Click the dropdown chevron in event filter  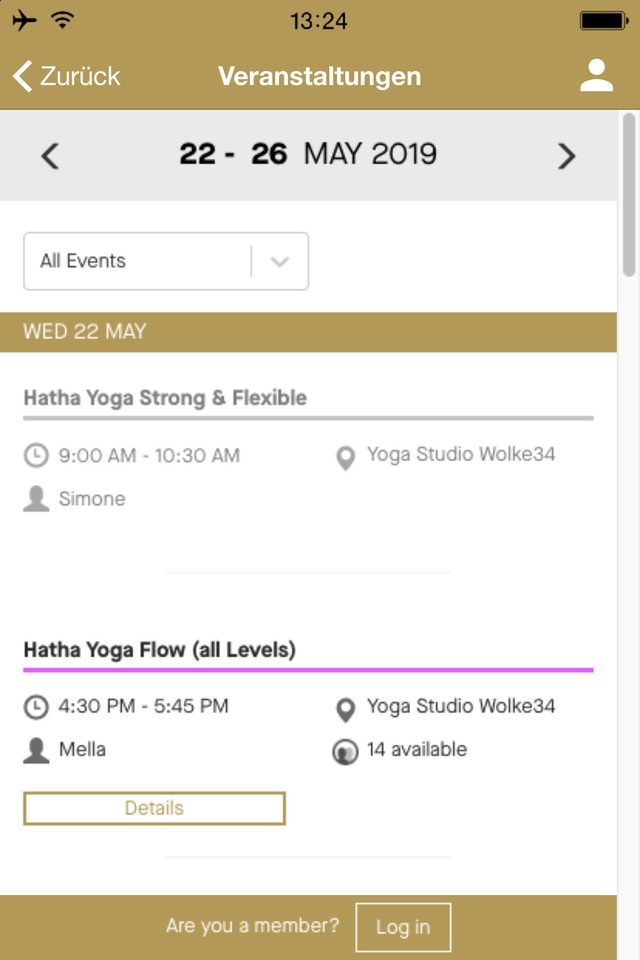pyautogui.click(x=280, y=262)
